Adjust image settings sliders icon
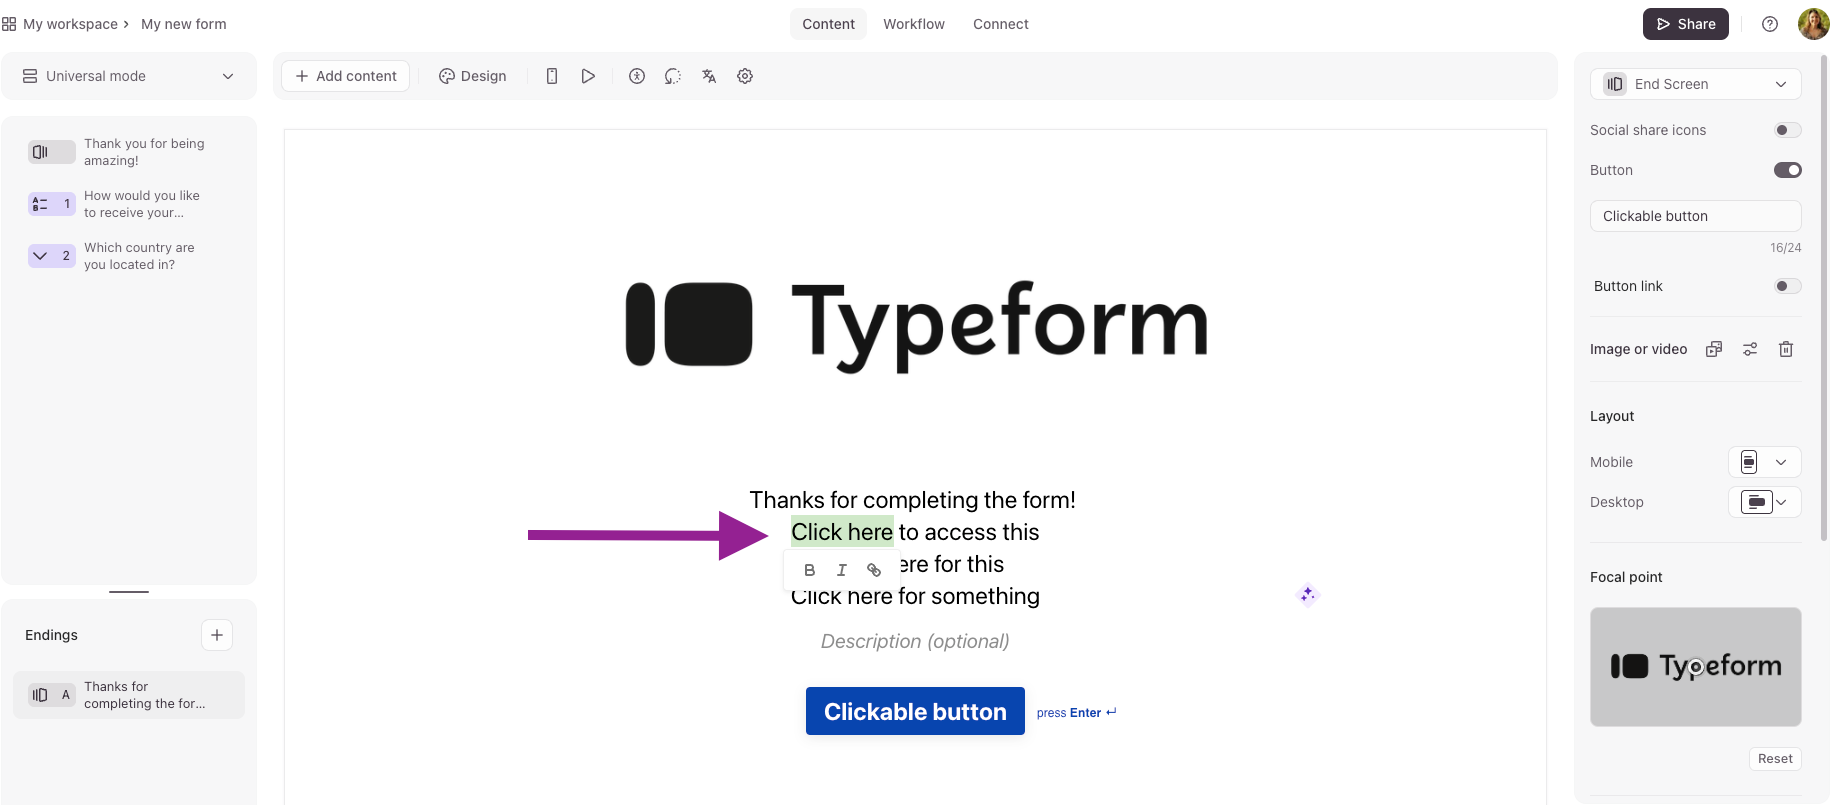 [x=1750, y=349]
